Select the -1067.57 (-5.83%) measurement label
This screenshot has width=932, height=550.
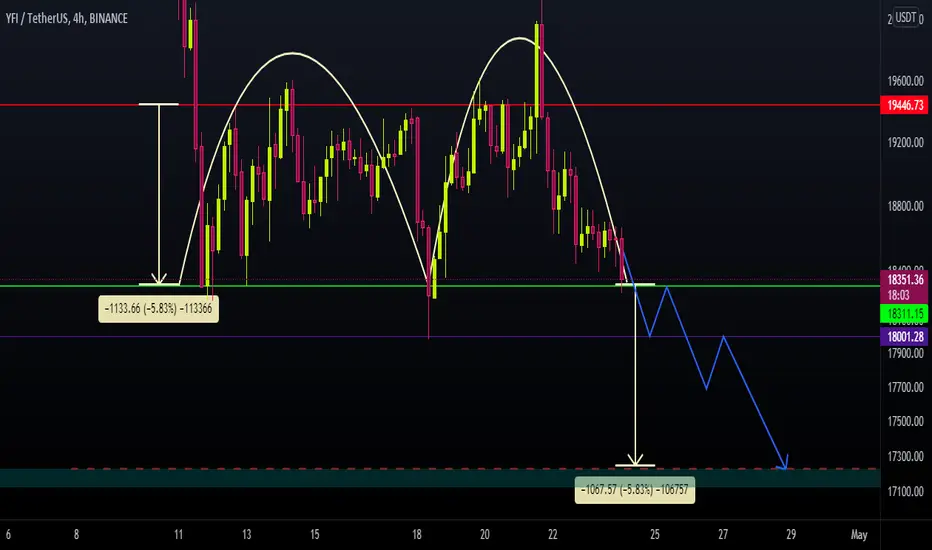click(634, 489)
